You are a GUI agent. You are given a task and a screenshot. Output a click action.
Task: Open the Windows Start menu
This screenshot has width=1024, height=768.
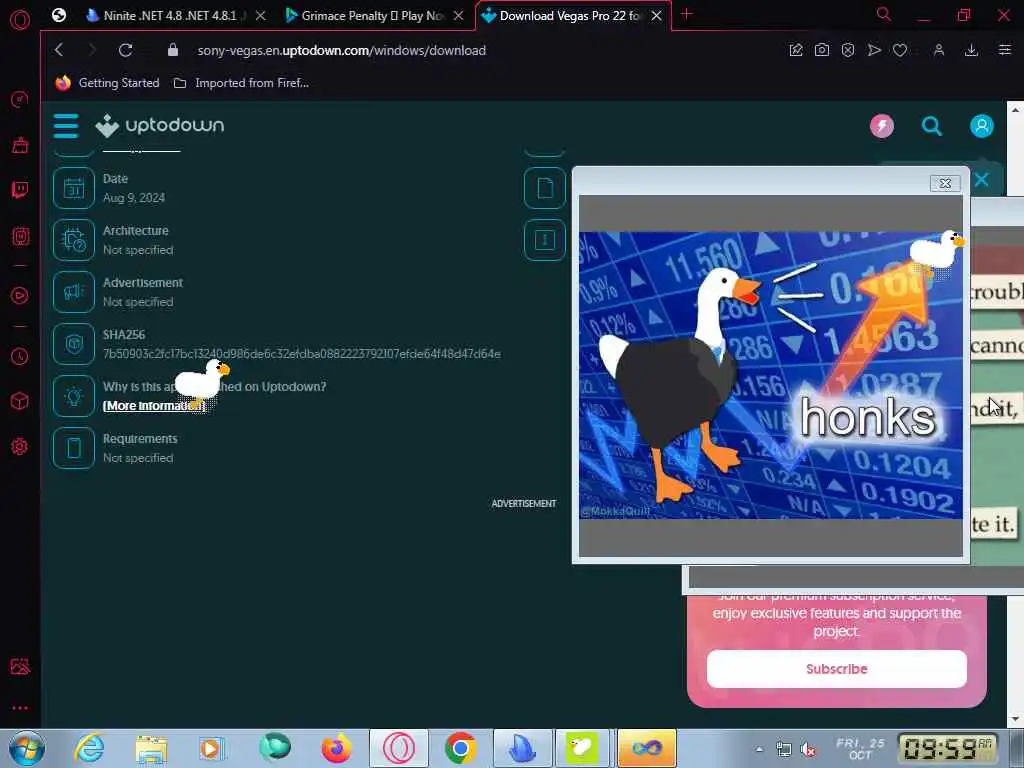tap(26, 748)
